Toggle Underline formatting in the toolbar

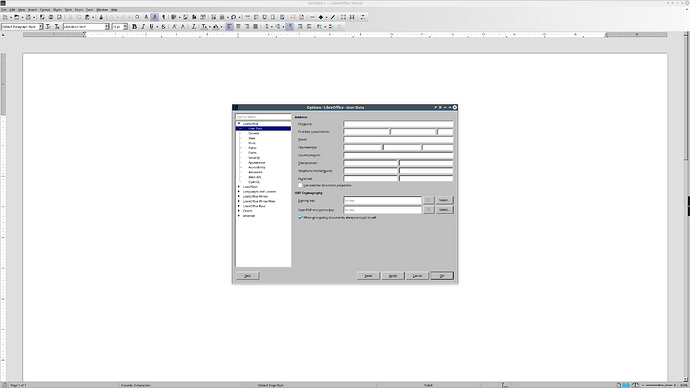pyautogui.click(x=151, y=27)
